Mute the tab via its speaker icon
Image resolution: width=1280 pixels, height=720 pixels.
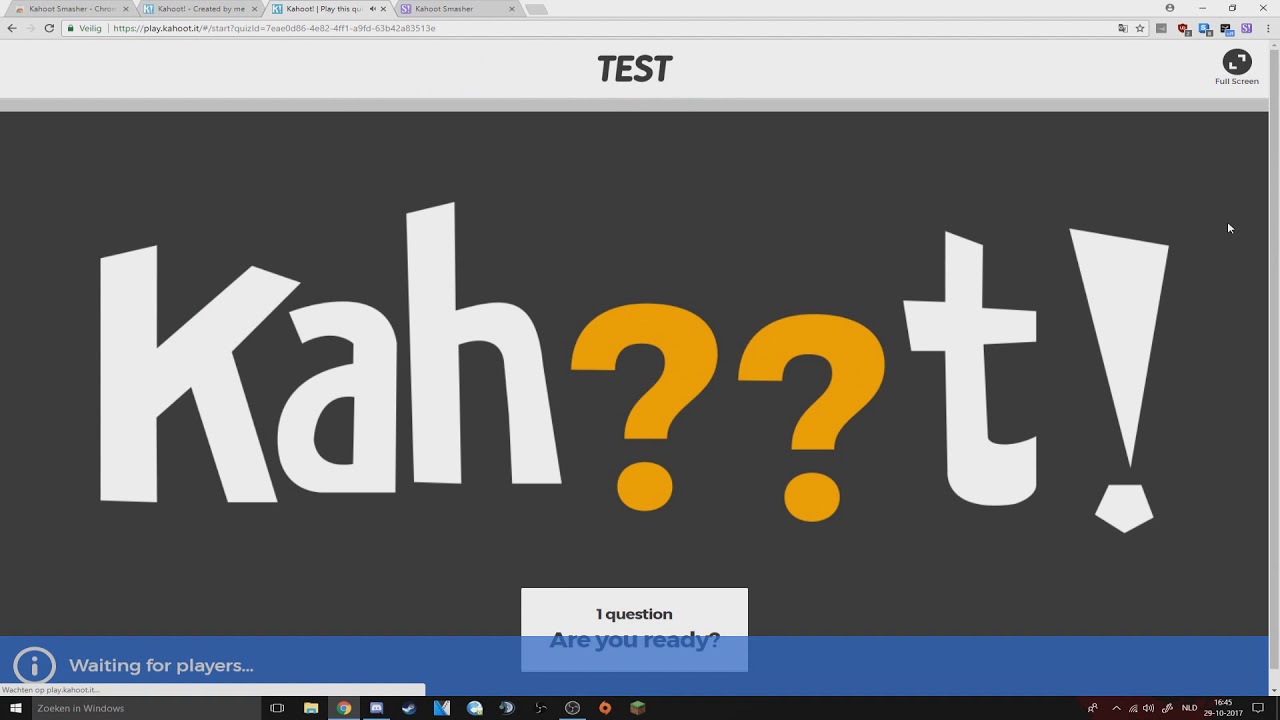click(372, 9)
